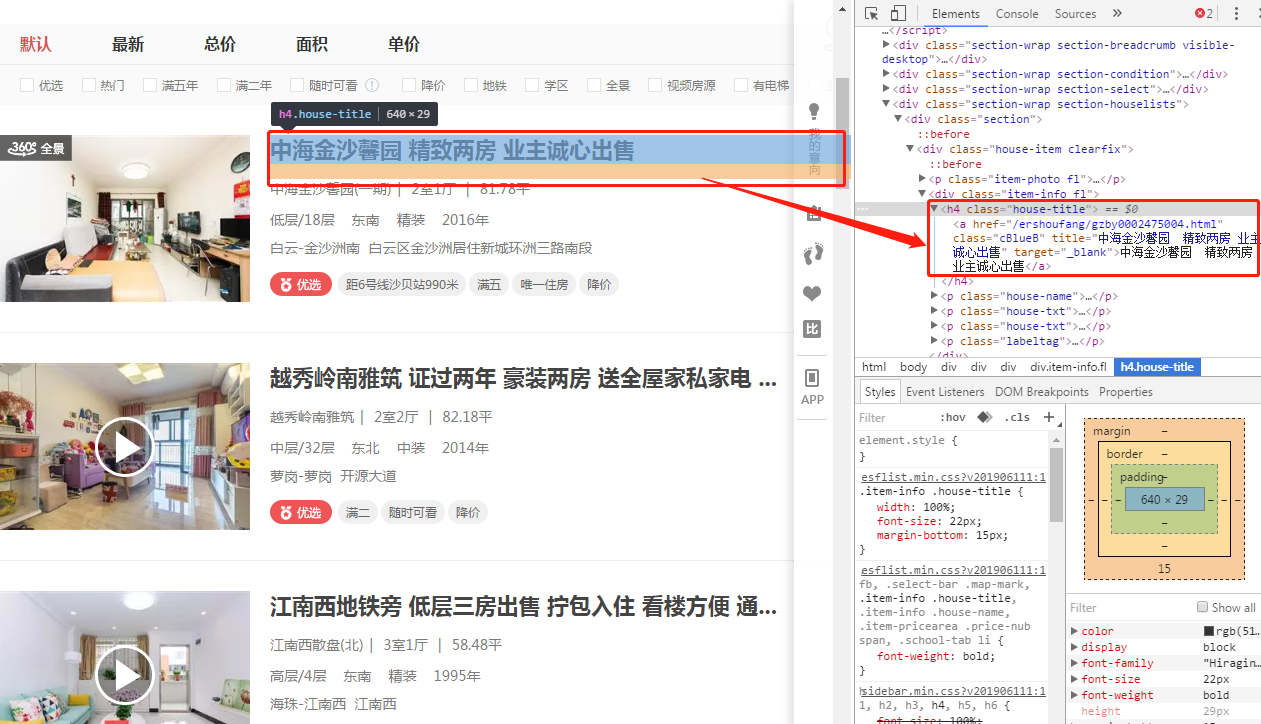Expand the computed font-family property
This screenshot has height=724, width=1261.
1074,664
